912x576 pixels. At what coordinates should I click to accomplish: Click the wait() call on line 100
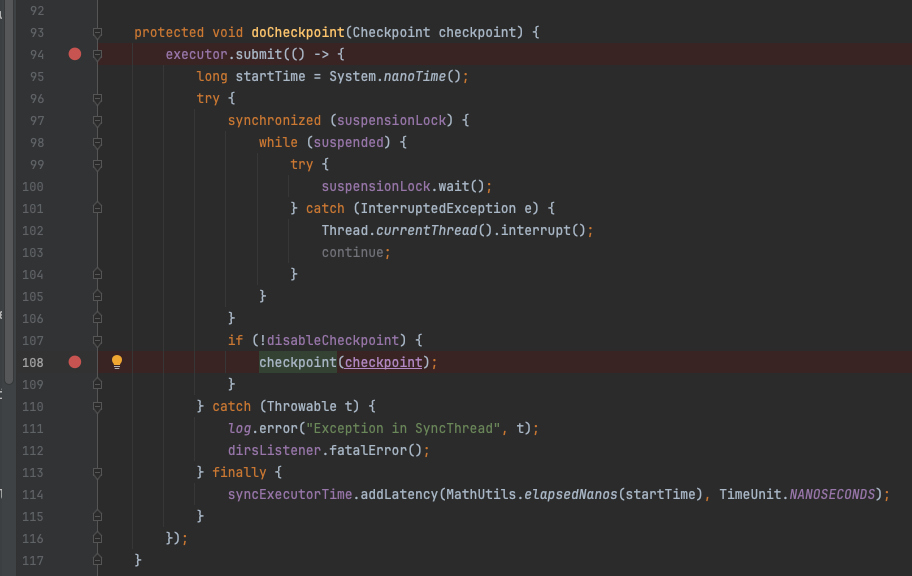tap(461, 186)
